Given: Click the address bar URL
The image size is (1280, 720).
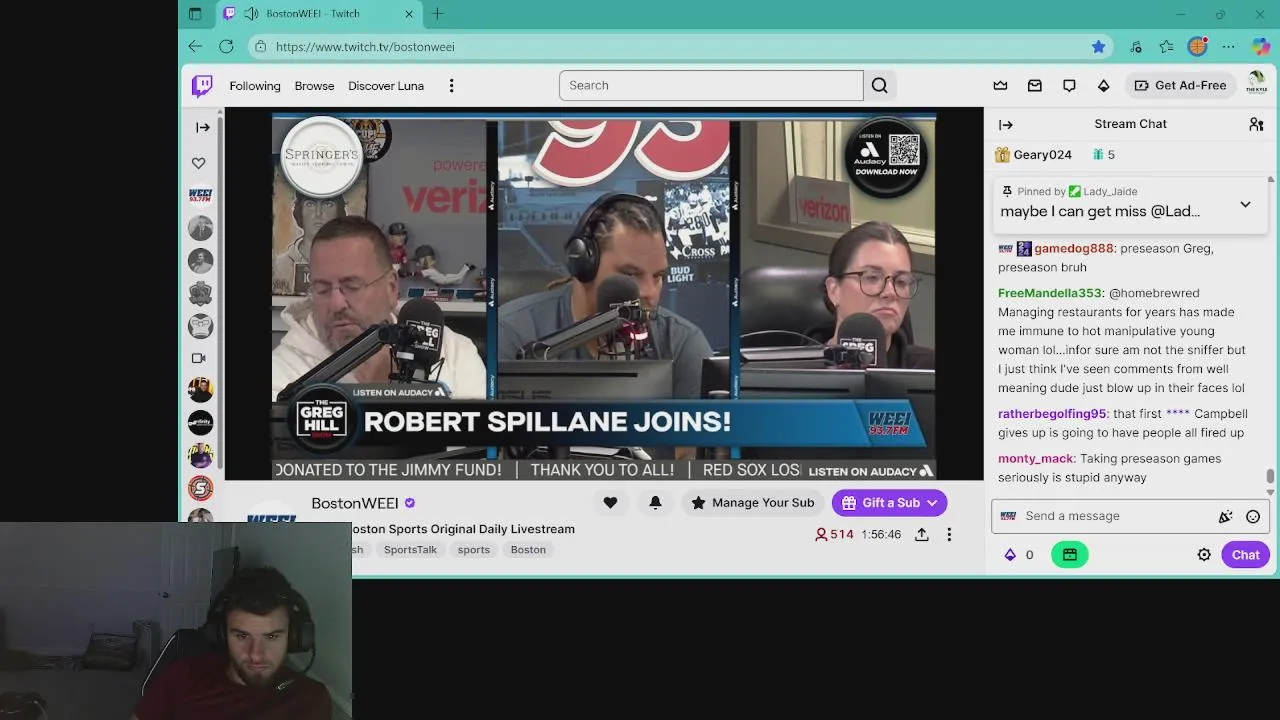Looking at the screenshot, I should pyautogui.click(x=365, y=47).
